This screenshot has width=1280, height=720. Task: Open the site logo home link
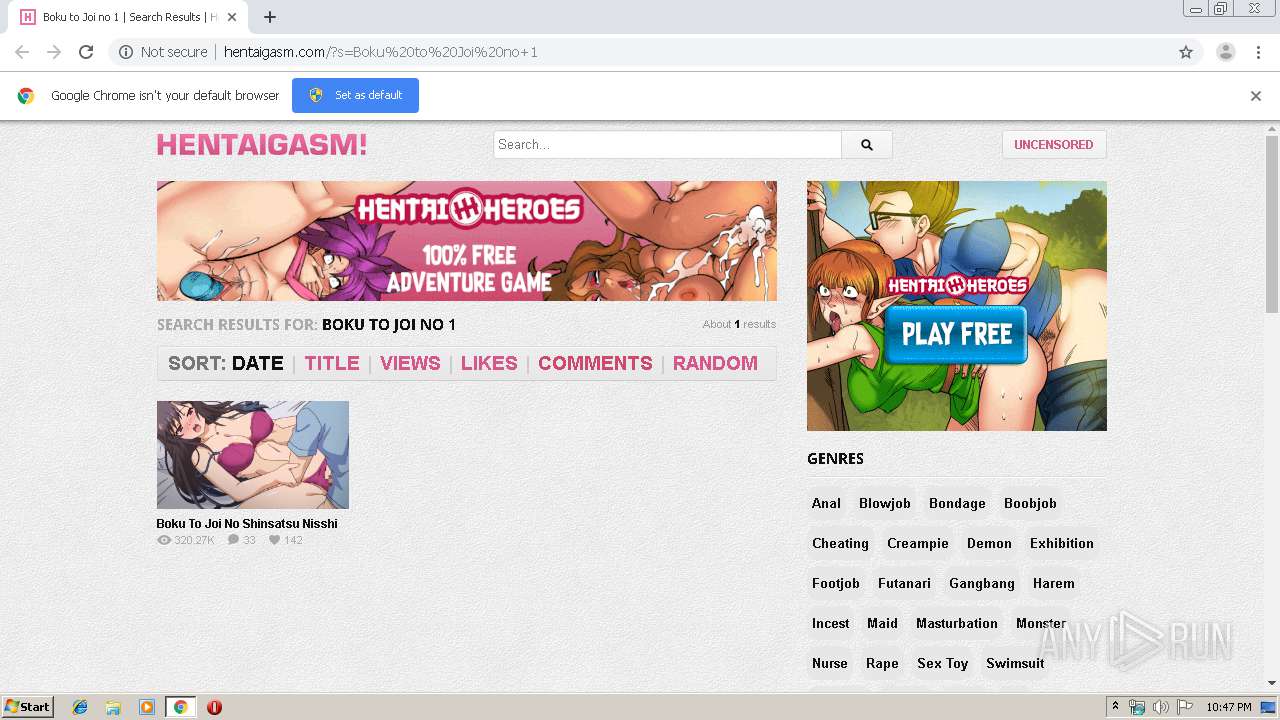262,145
